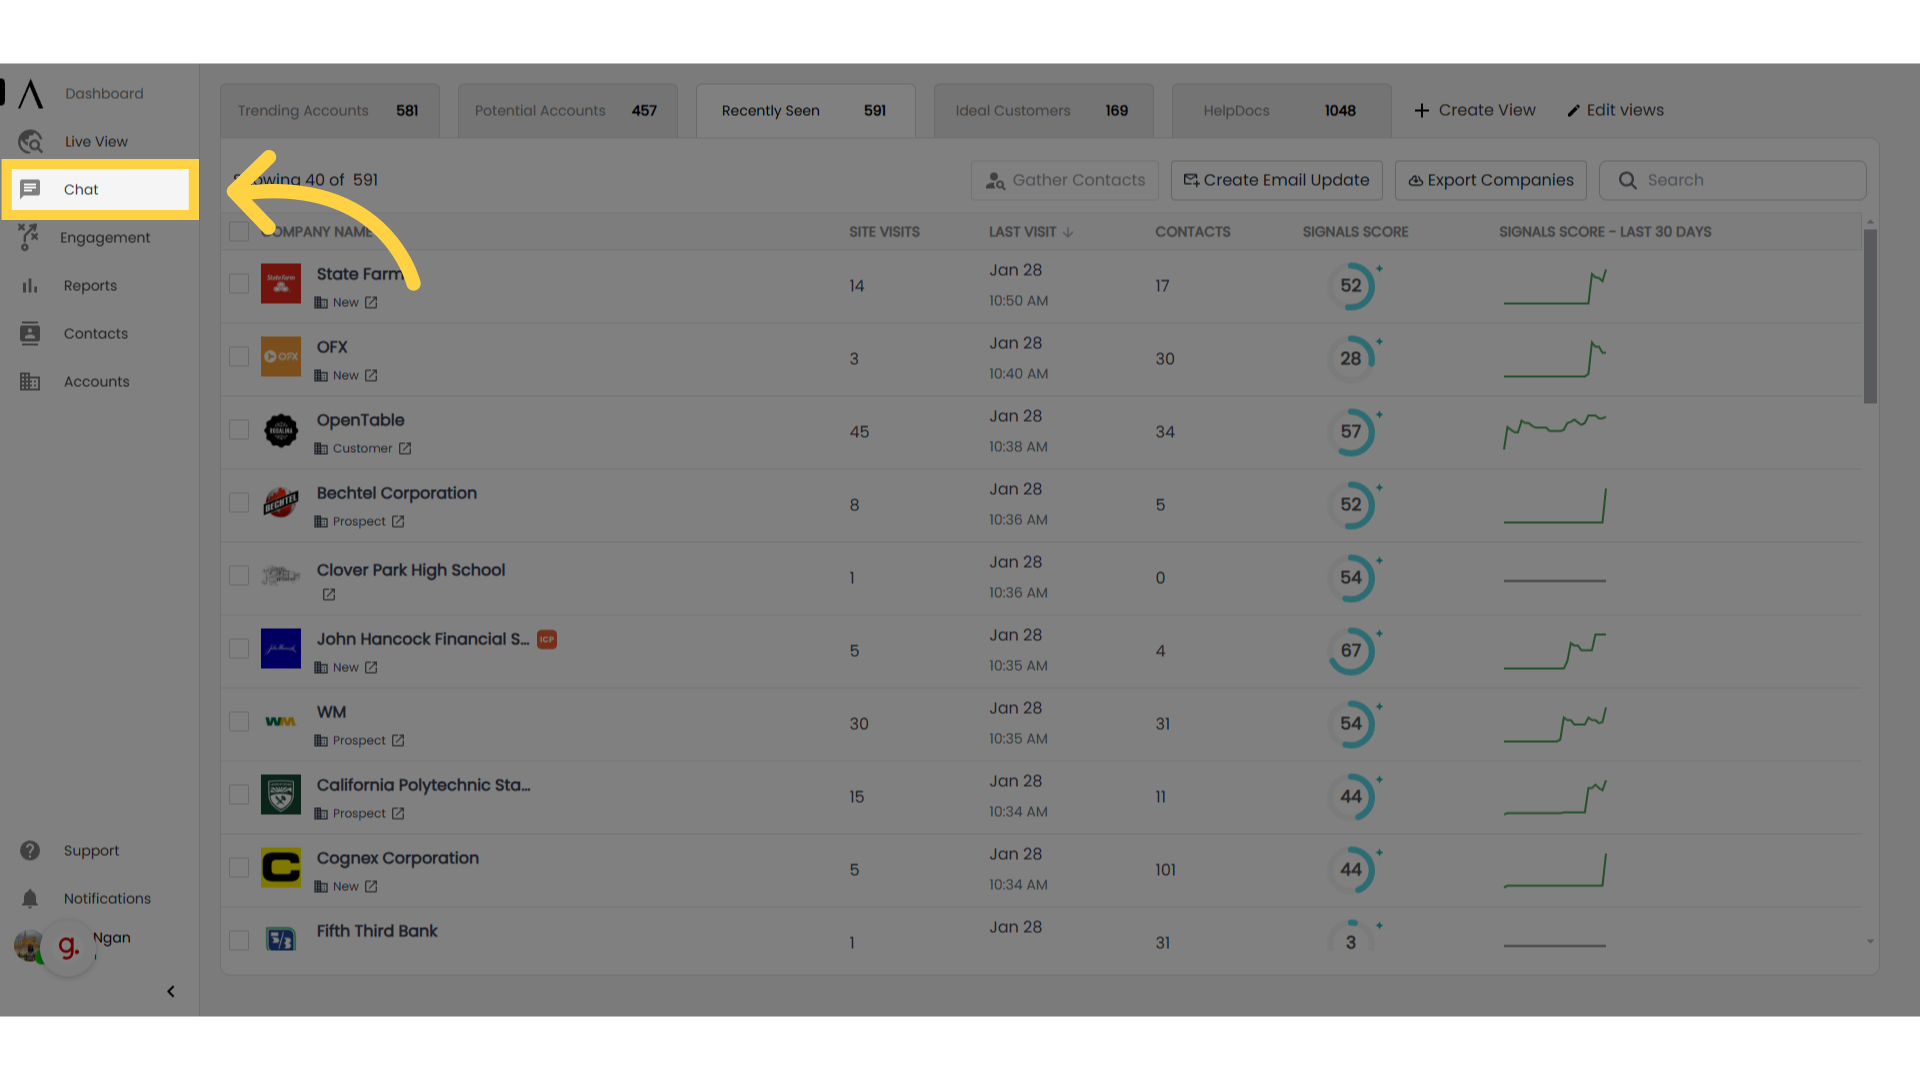Select the OpenTable row checkbox
The height and width of the screenshot is (1080, 1920).
239,429
